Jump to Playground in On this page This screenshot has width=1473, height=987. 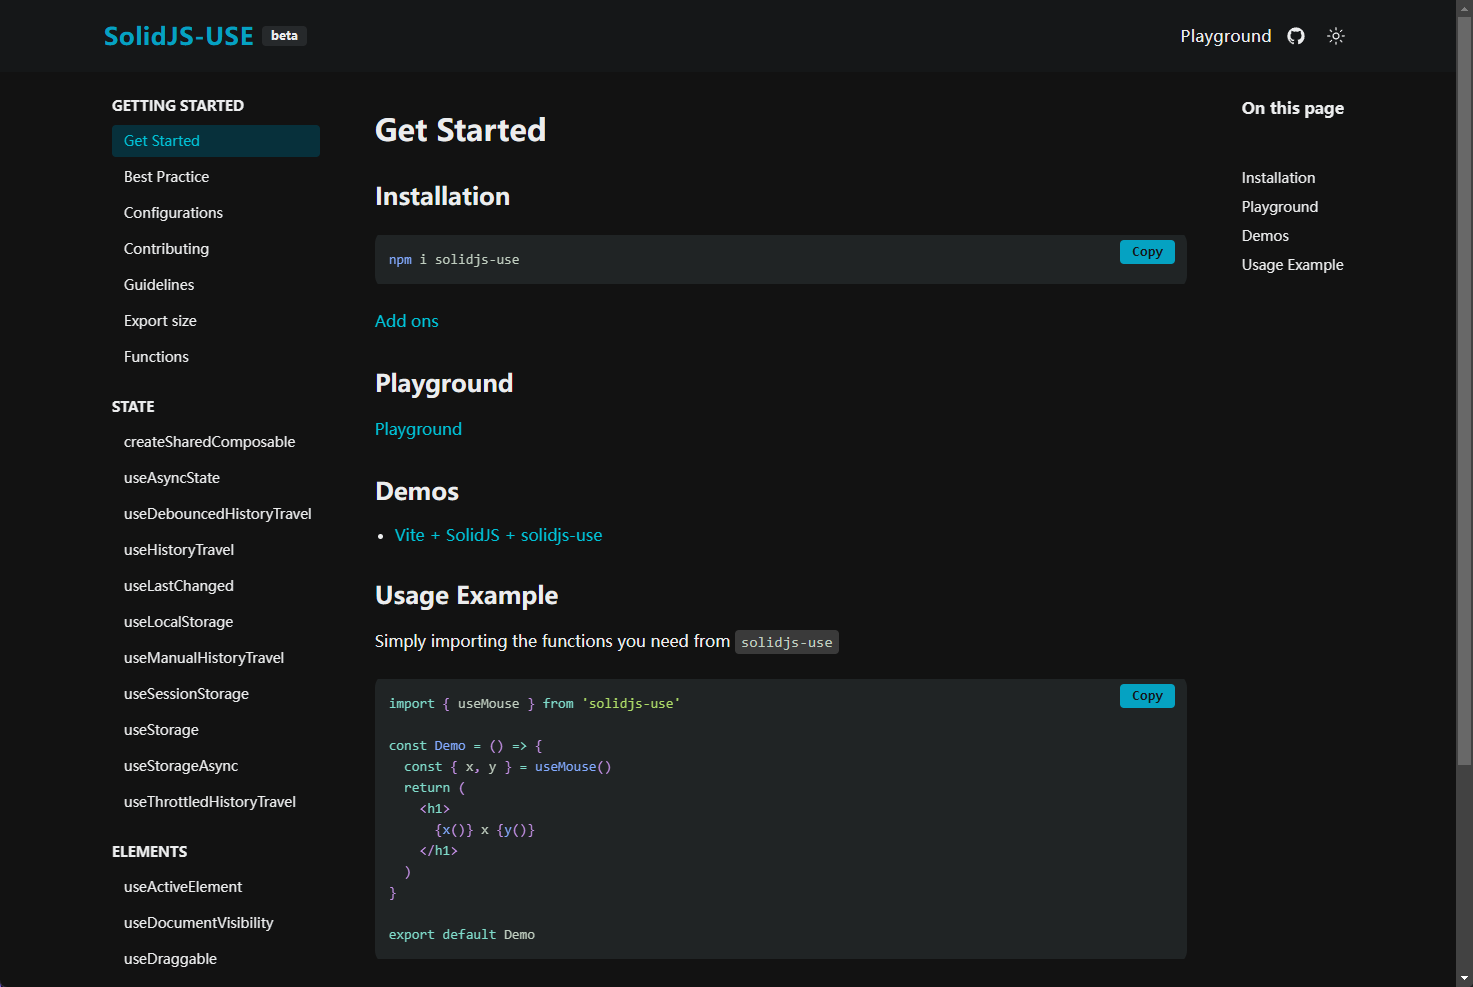(1280, 207)
